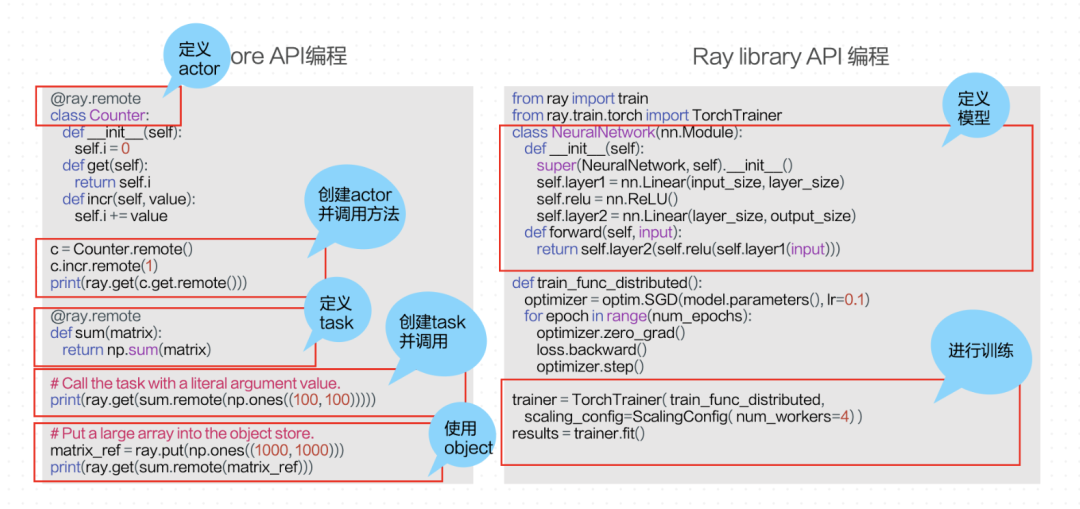The width and height of the screenshot is (1080, 509).
Task: Click the class NeuralNetwork(nn.Module) line
Action: point(627,132)
